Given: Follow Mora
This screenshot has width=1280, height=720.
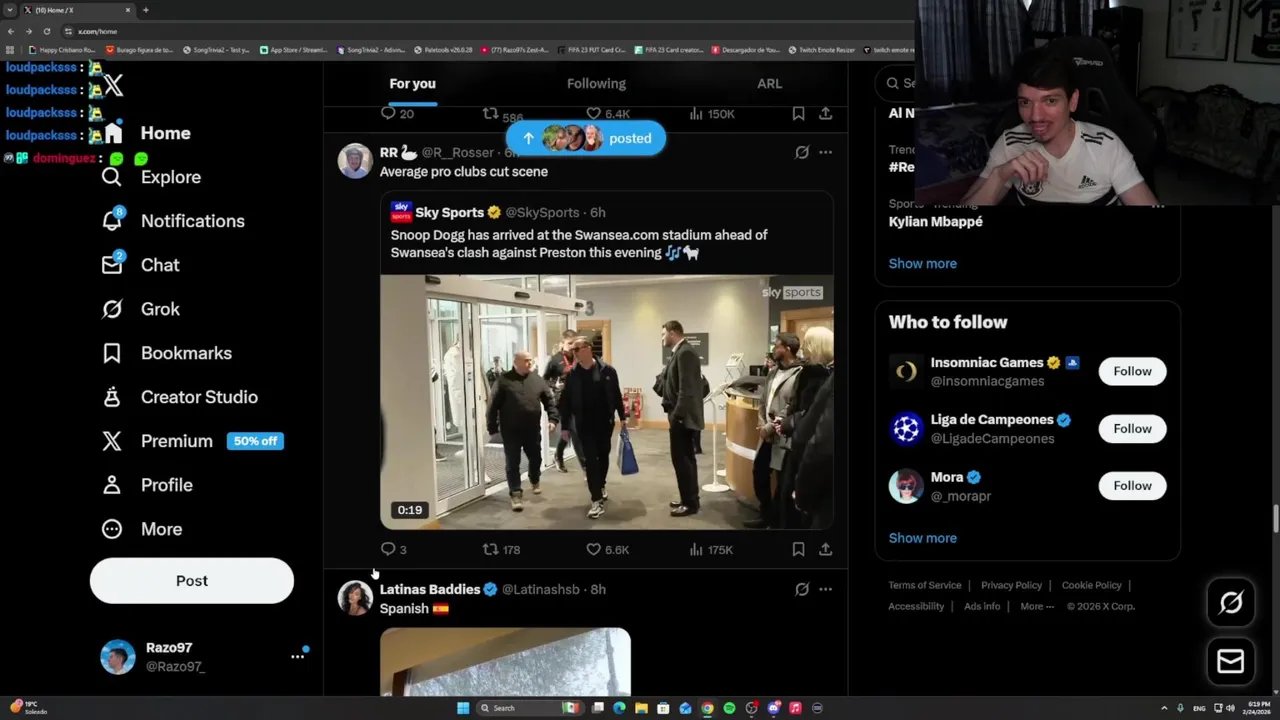Looking at the screenshot, I should pyautogui.click(x=1132, y=486).
